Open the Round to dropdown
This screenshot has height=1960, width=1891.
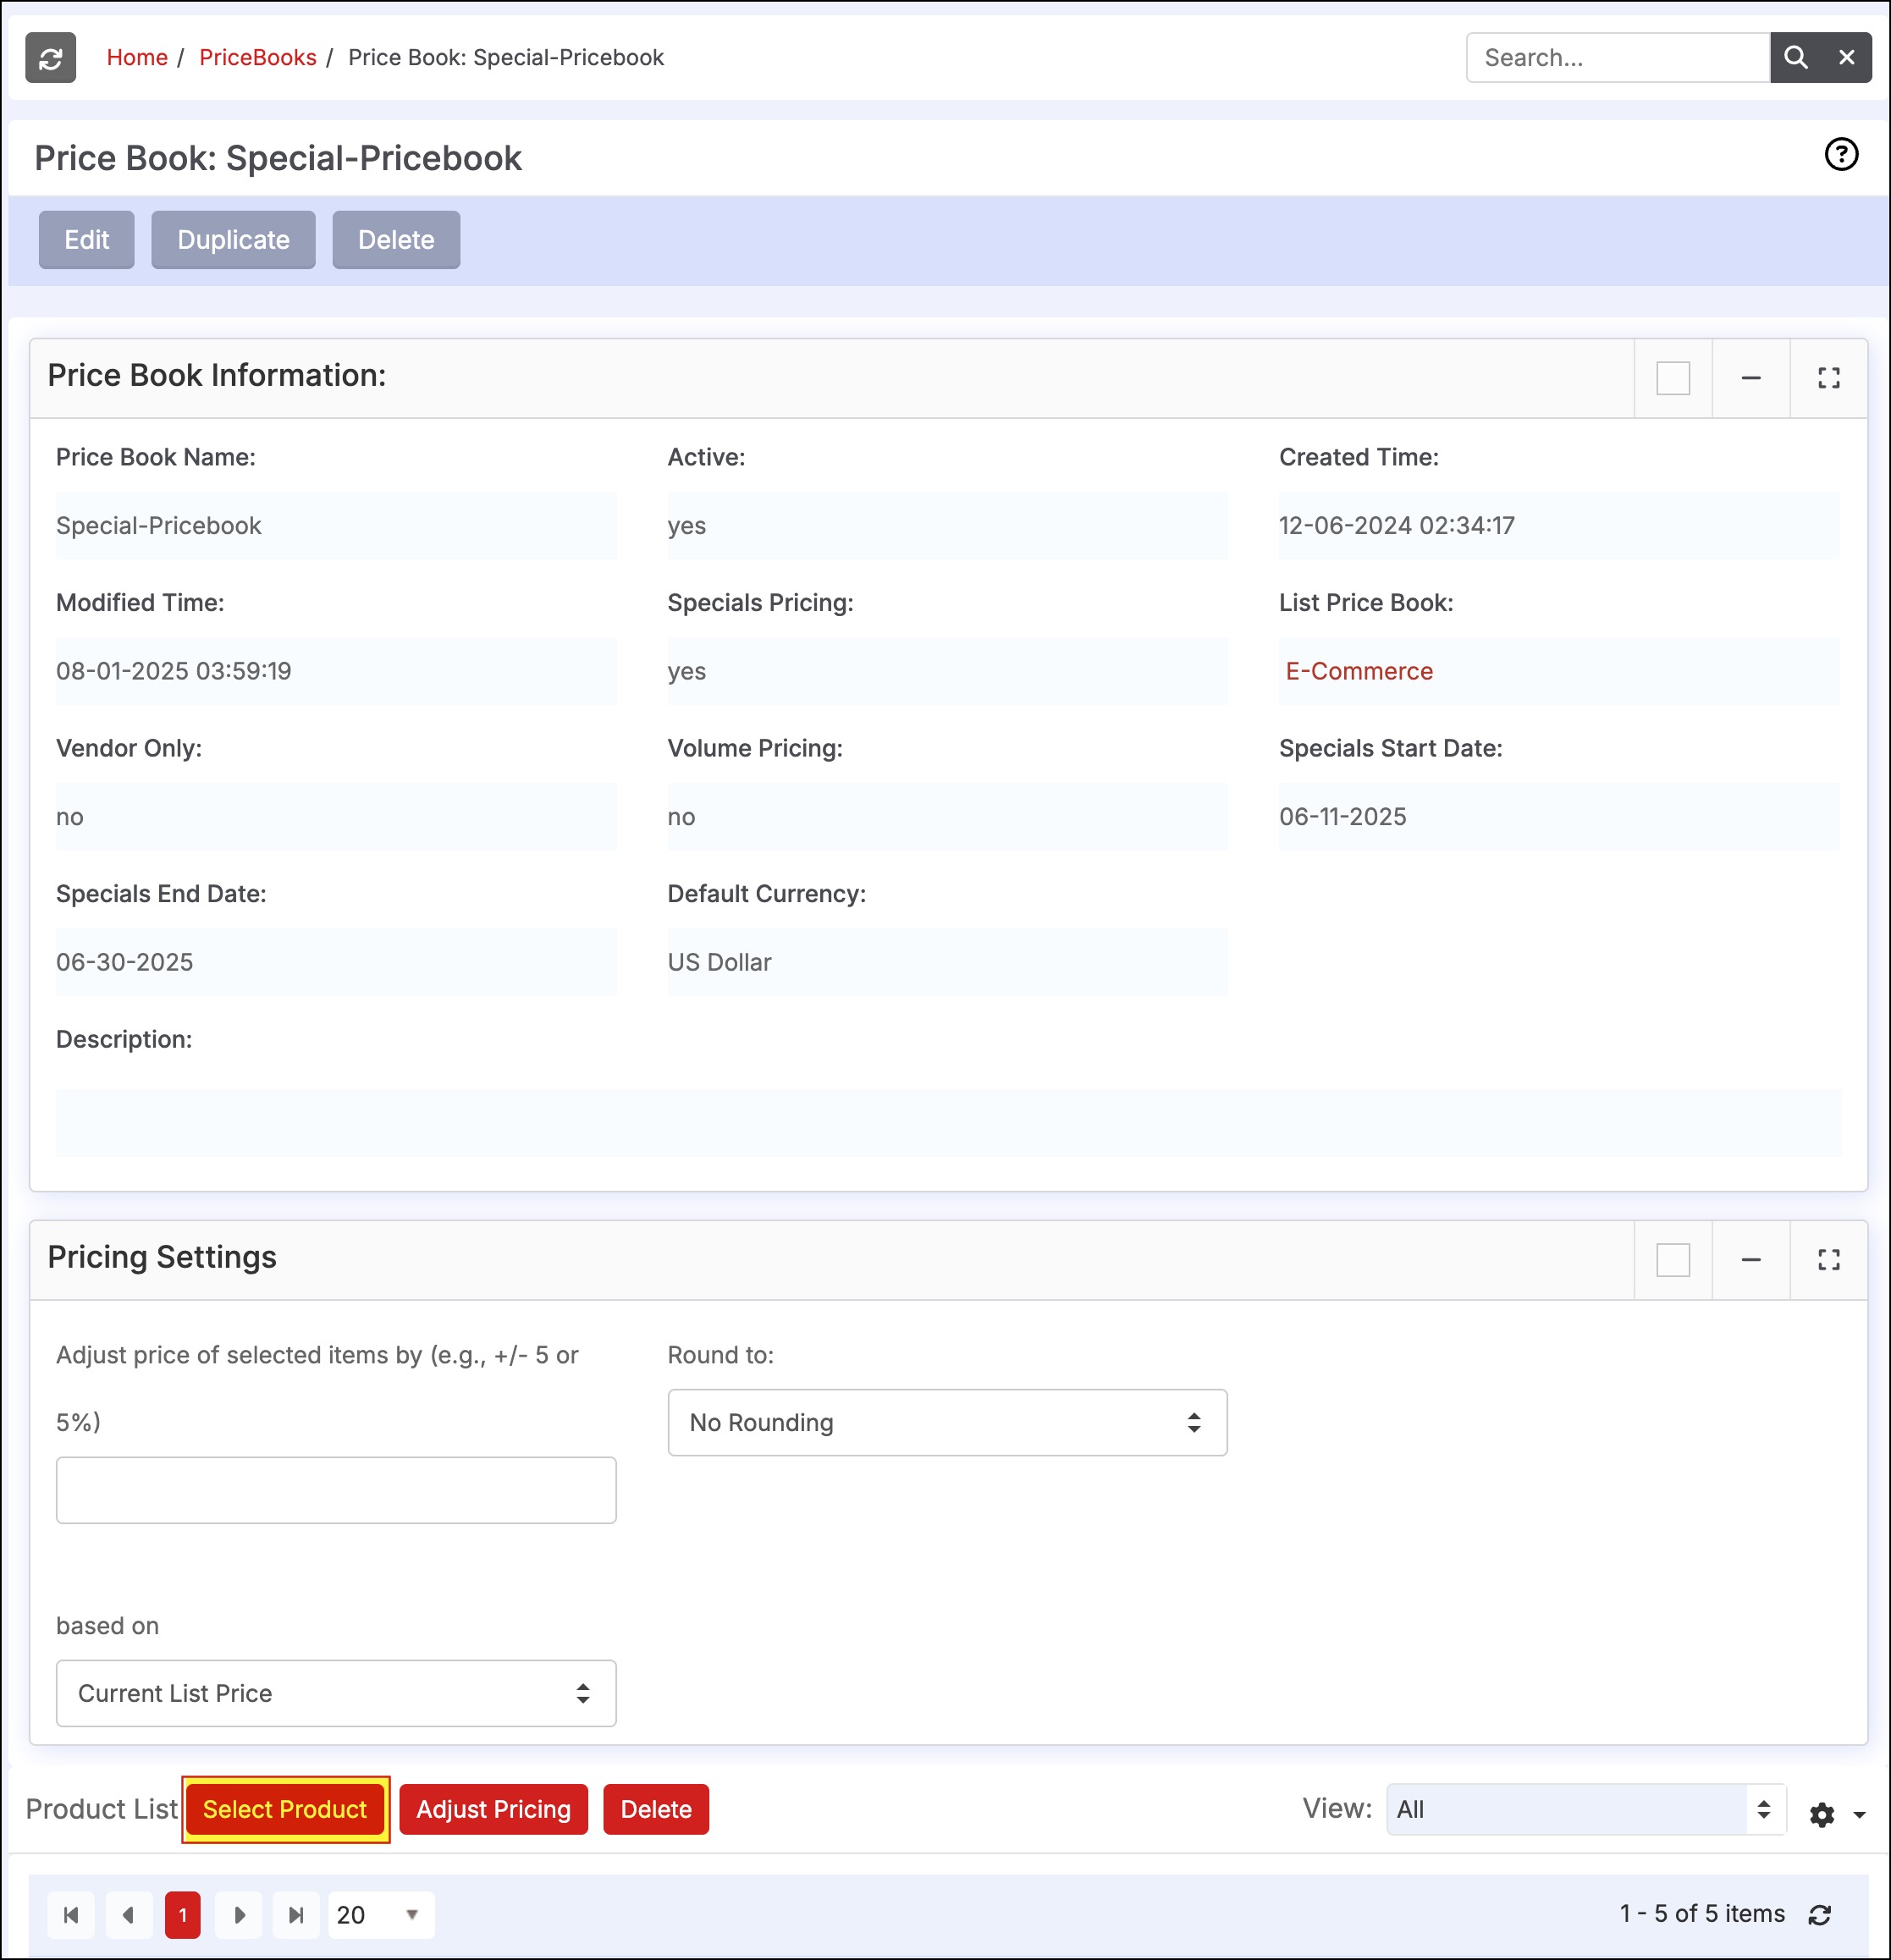[x=947, y=1422]
